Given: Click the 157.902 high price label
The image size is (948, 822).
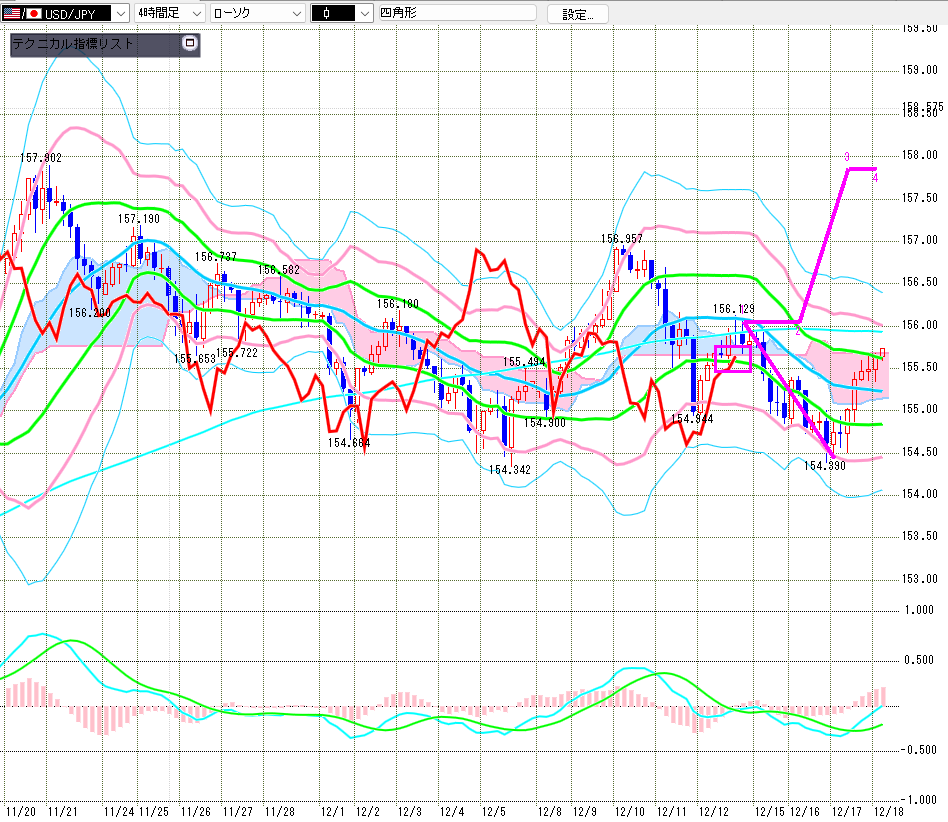Looking at the screenshot, I should pyautogui.click(x=41, y=158).
